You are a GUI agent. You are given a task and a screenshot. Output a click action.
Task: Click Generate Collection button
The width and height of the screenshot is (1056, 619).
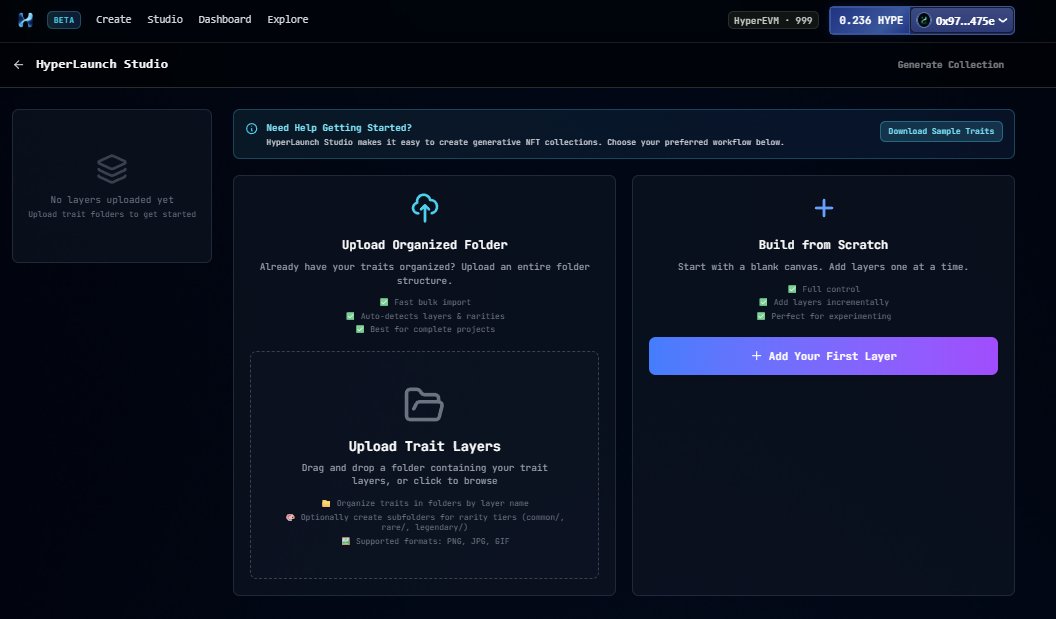tap(950, 65)
